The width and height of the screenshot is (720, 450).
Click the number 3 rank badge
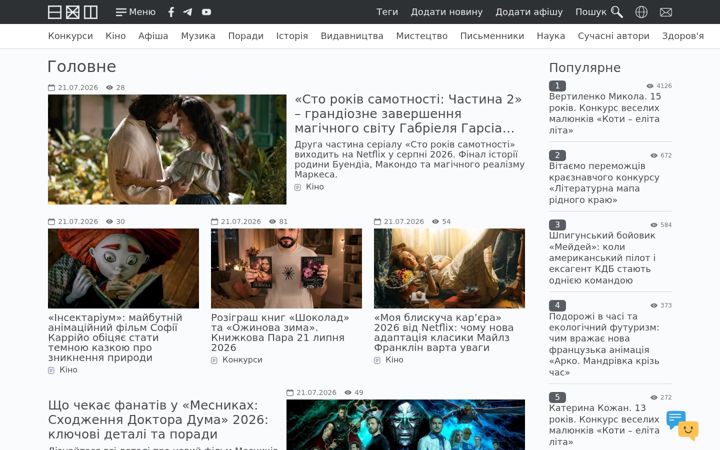point(557,225)
